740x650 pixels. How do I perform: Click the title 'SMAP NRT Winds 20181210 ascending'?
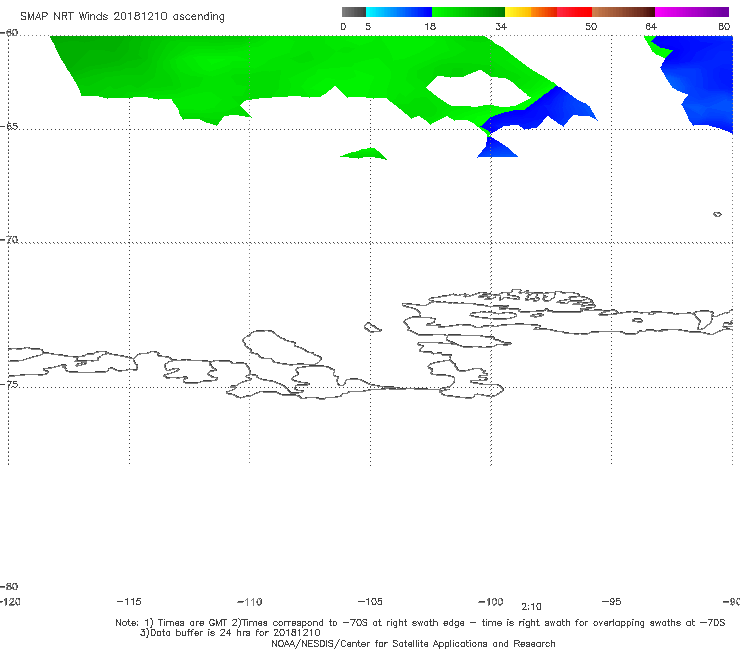click(x=122, y=16)
